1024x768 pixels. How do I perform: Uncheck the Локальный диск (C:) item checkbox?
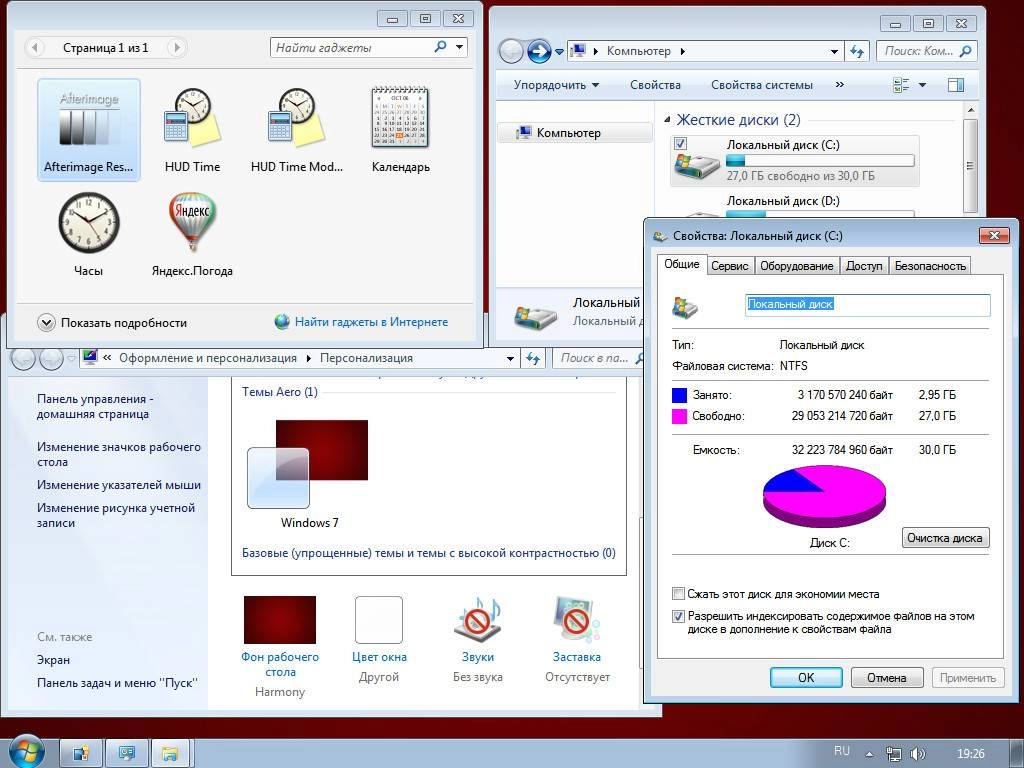click(x=680, y=143)
